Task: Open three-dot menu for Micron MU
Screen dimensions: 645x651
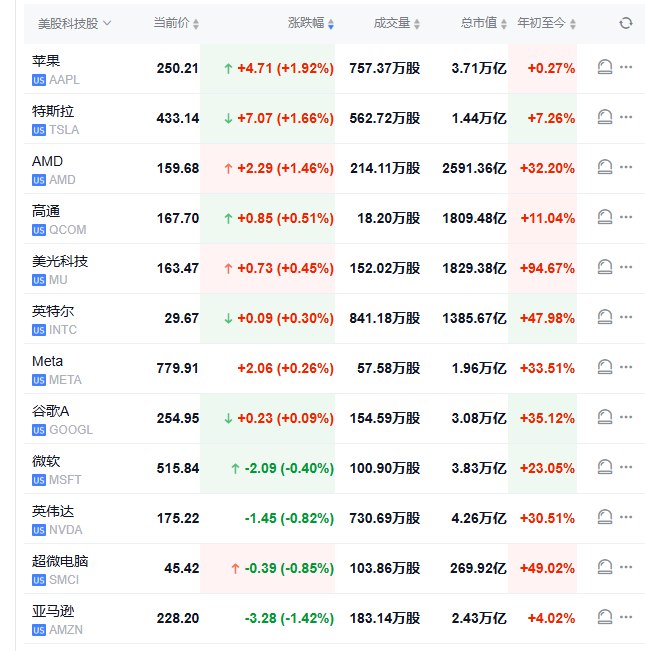Action: tap(627, 267)
